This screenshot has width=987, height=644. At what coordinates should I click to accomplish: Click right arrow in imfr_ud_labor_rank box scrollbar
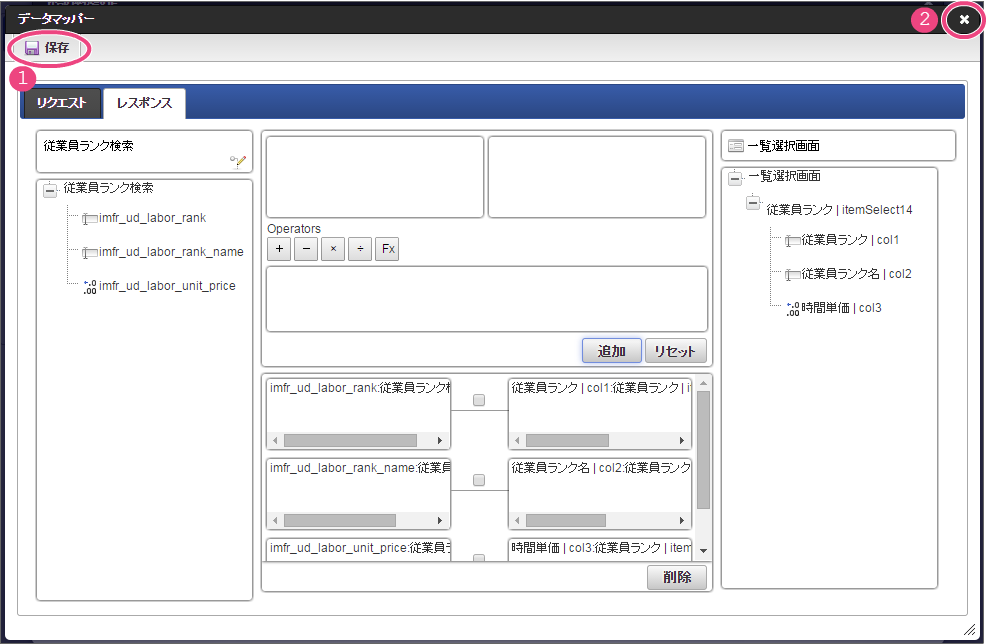point(439,441)
